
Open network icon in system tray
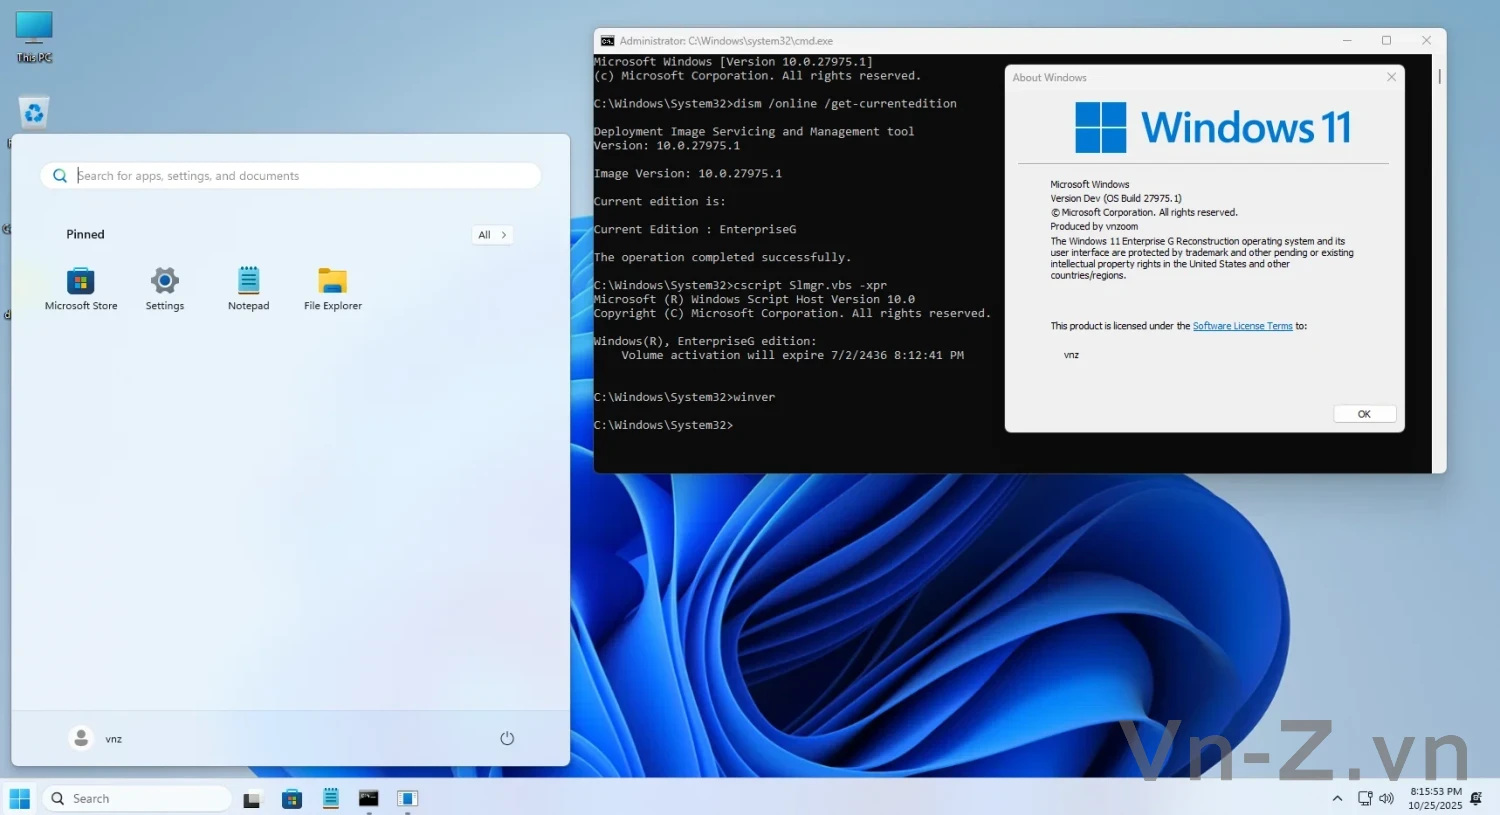tap(1365, 799)
